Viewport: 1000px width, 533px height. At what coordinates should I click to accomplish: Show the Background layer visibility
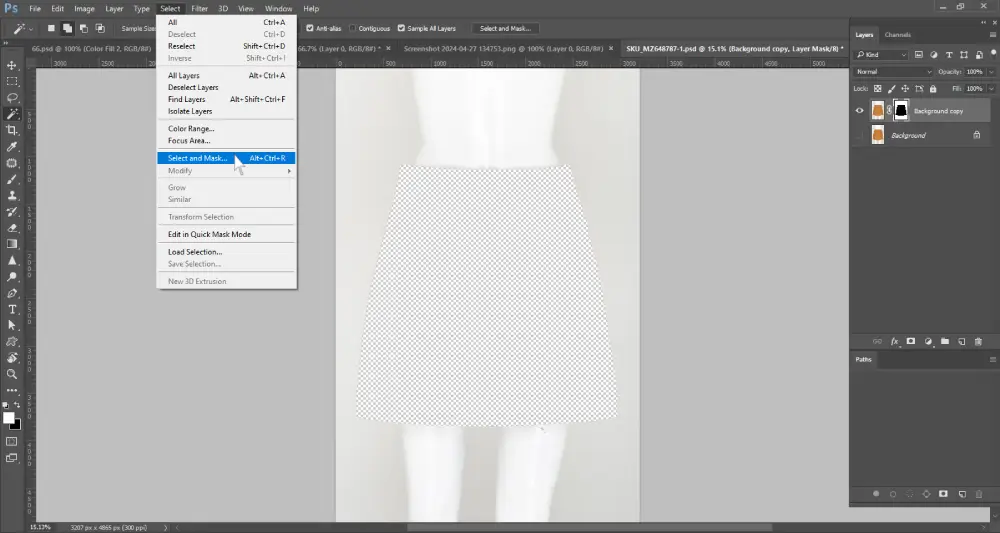point(859,135)
